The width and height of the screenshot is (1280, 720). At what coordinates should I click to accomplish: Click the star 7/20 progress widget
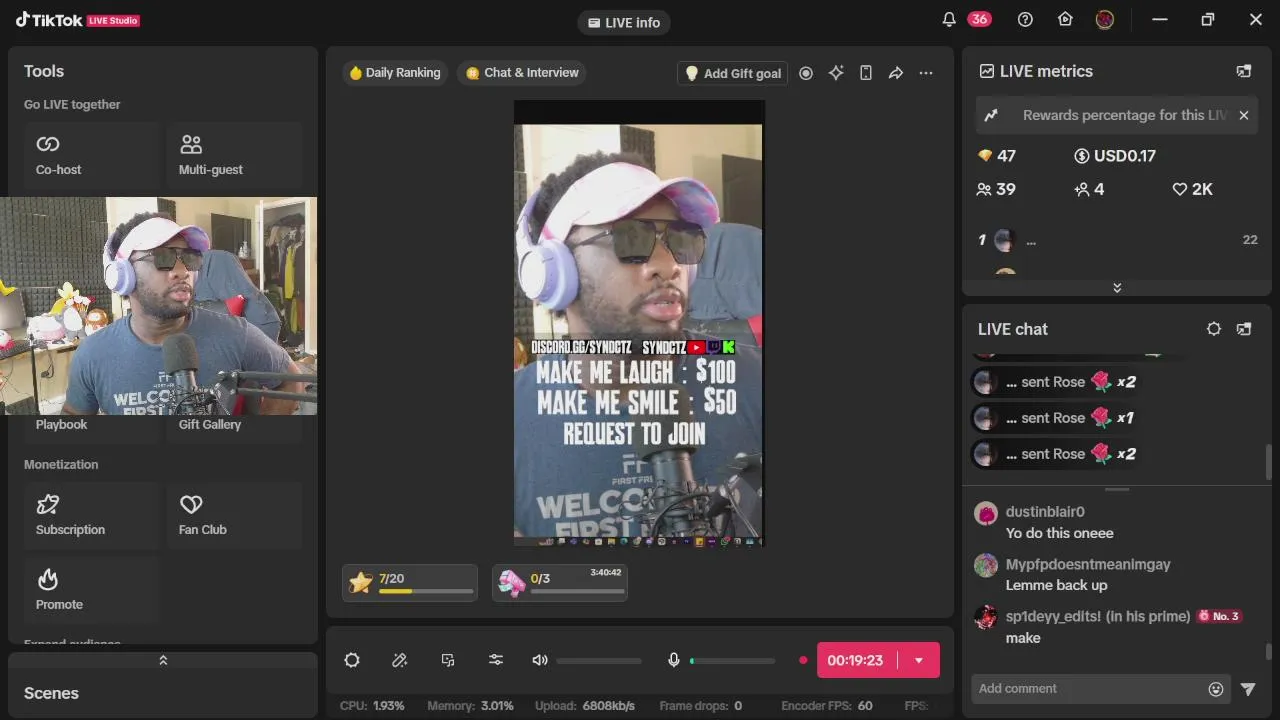click(410, 583)
